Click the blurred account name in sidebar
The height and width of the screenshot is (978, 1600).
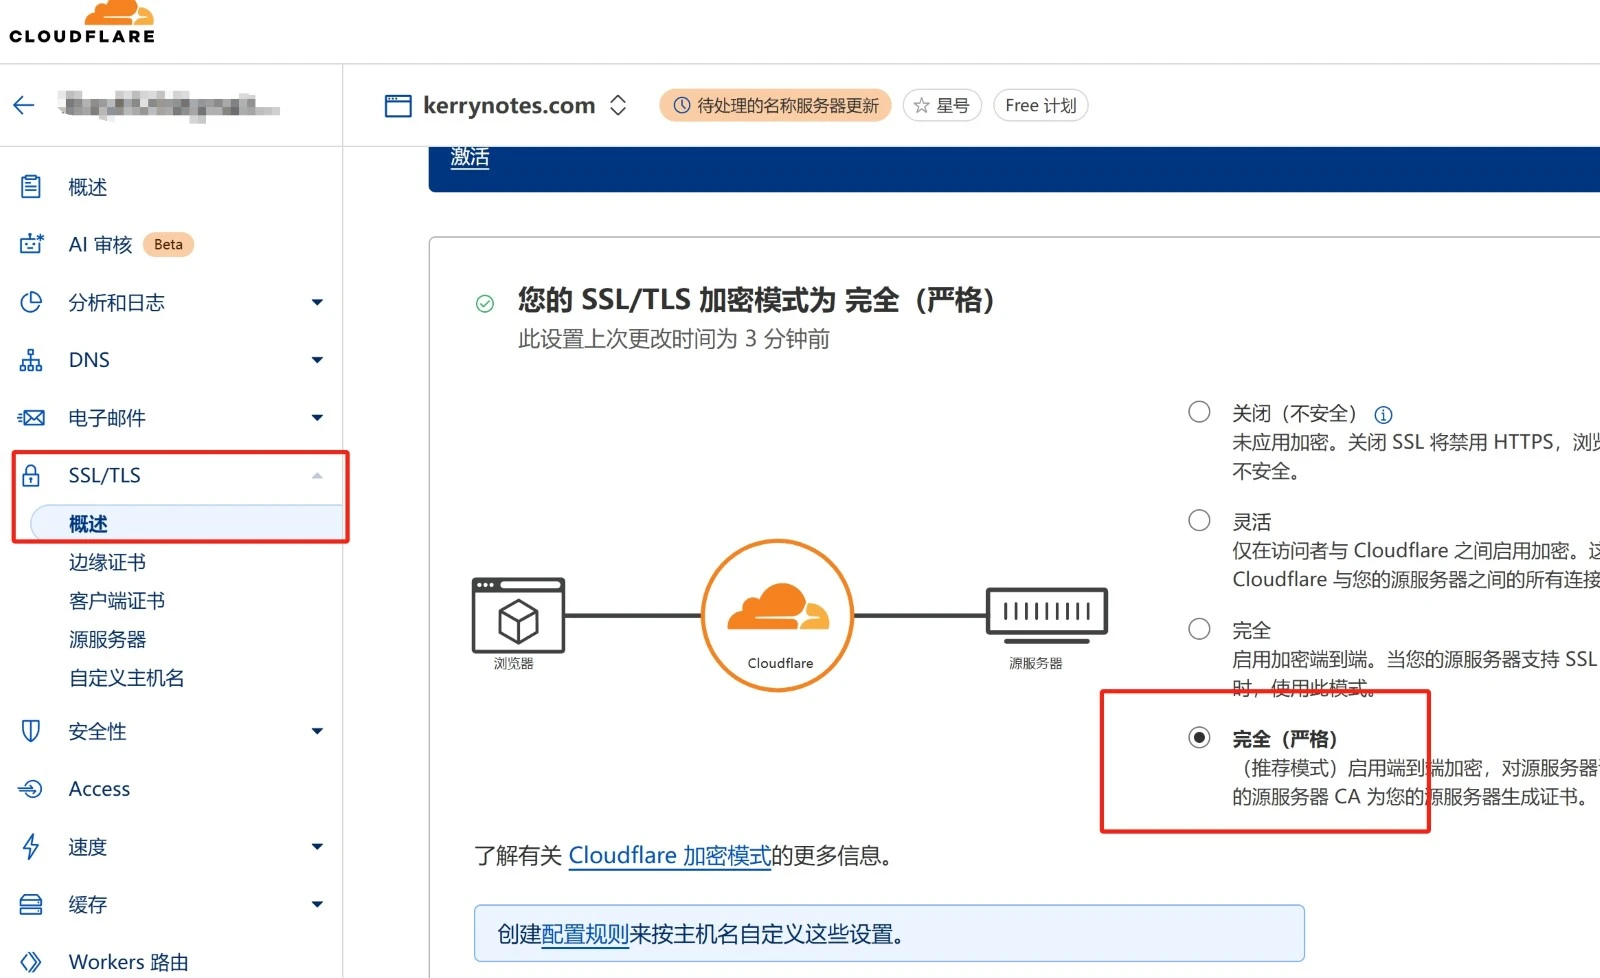(x=169, y=105)
